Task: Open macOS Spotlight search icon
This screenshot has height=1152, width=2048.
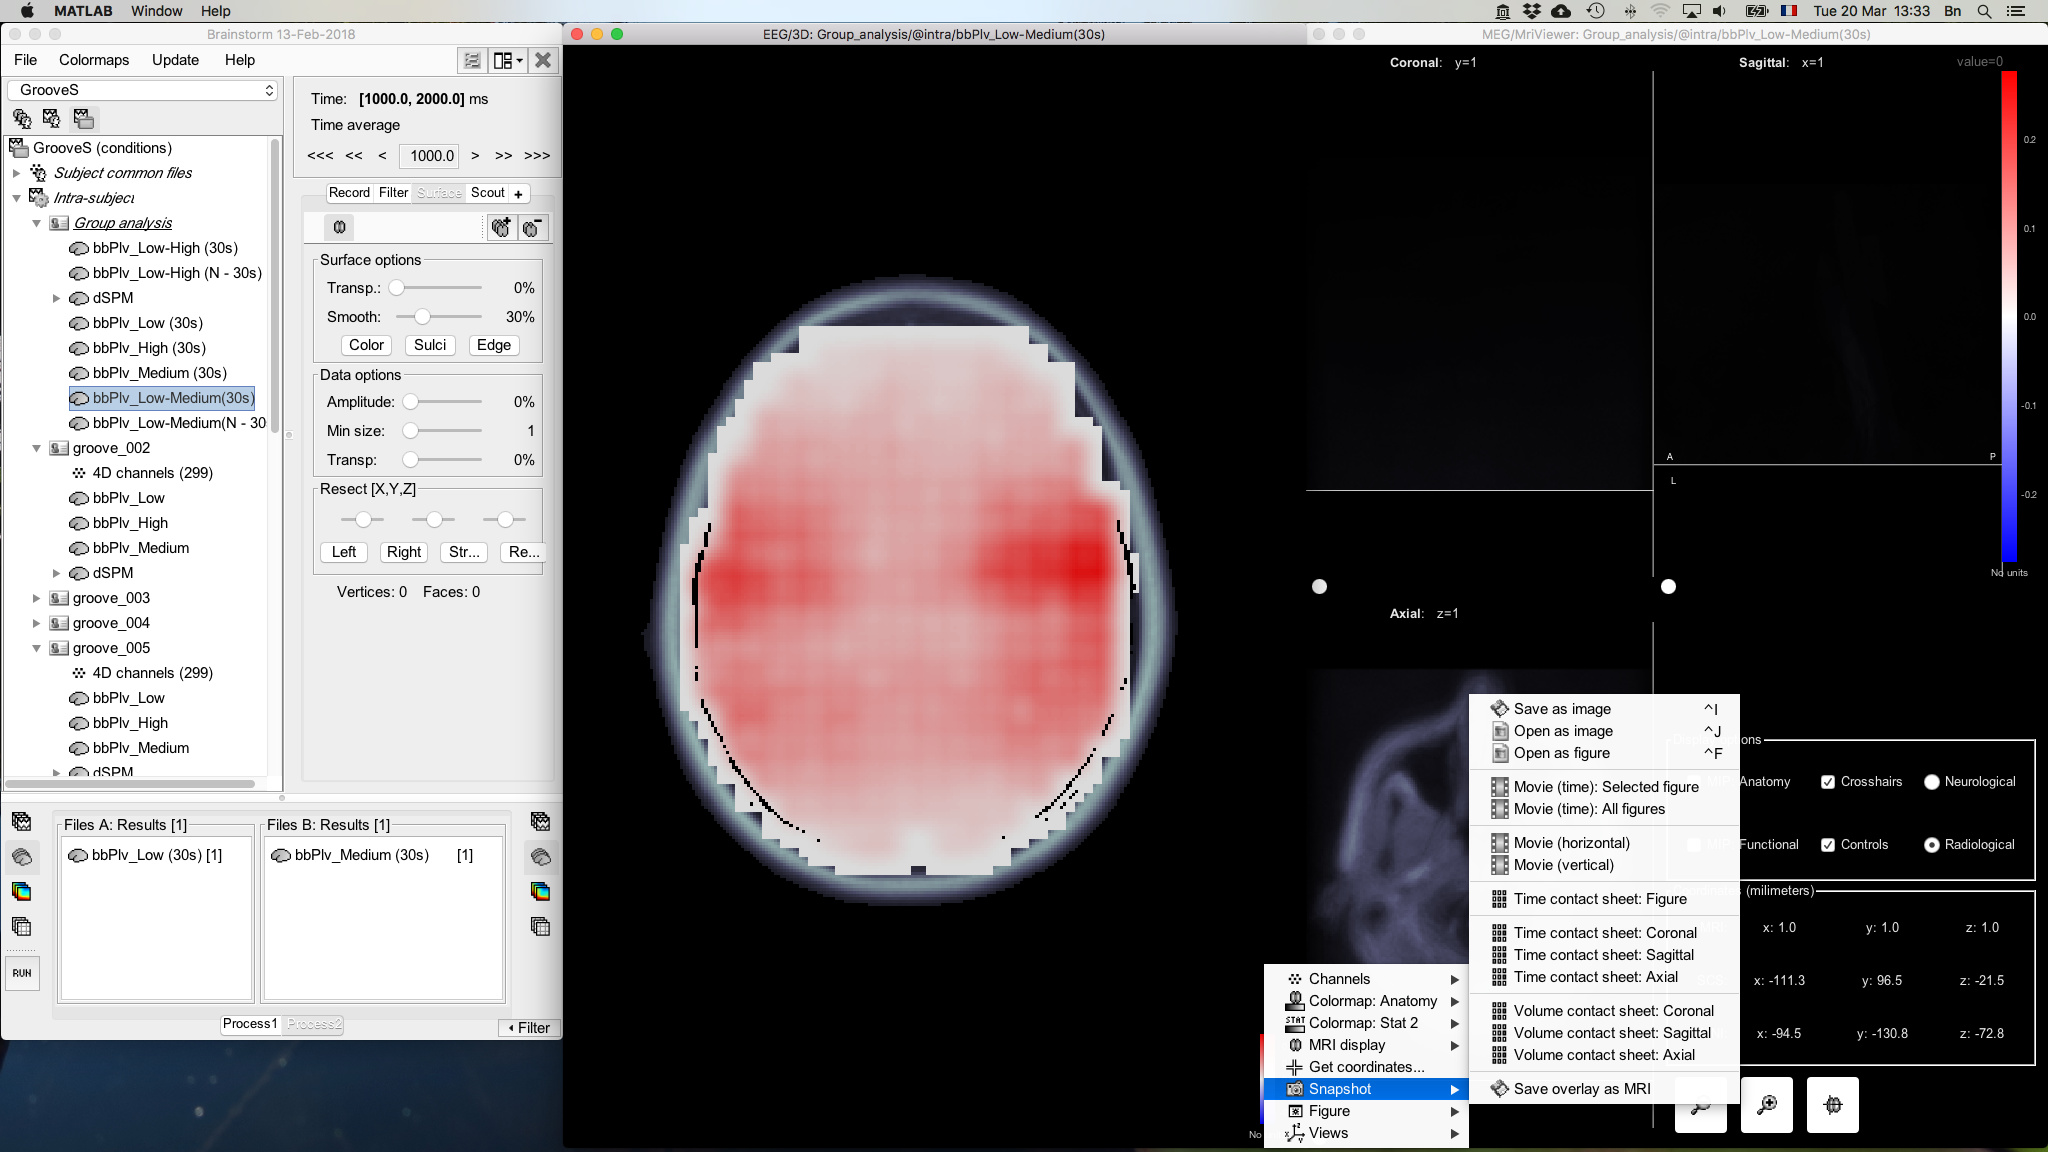Action: click(x=1985, y=11)
